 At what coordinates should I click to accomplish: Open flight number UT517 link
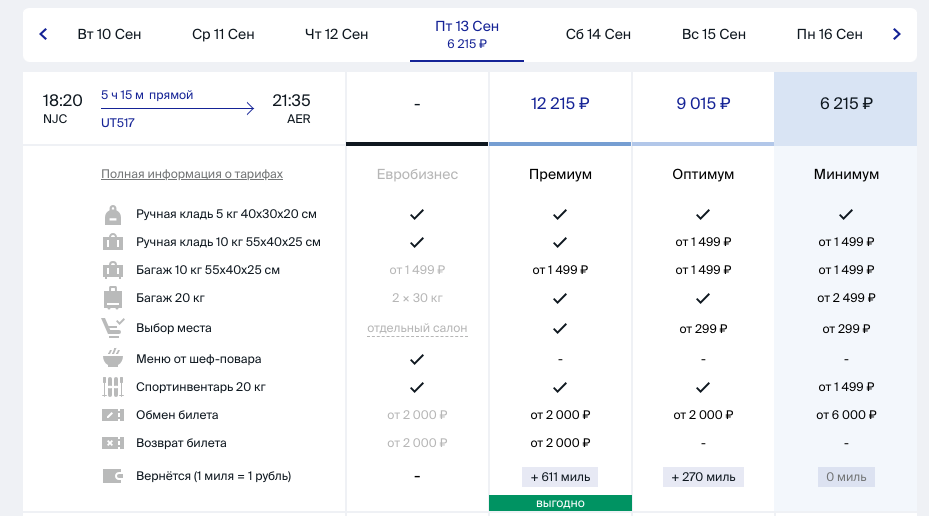[x=117, y=123]
